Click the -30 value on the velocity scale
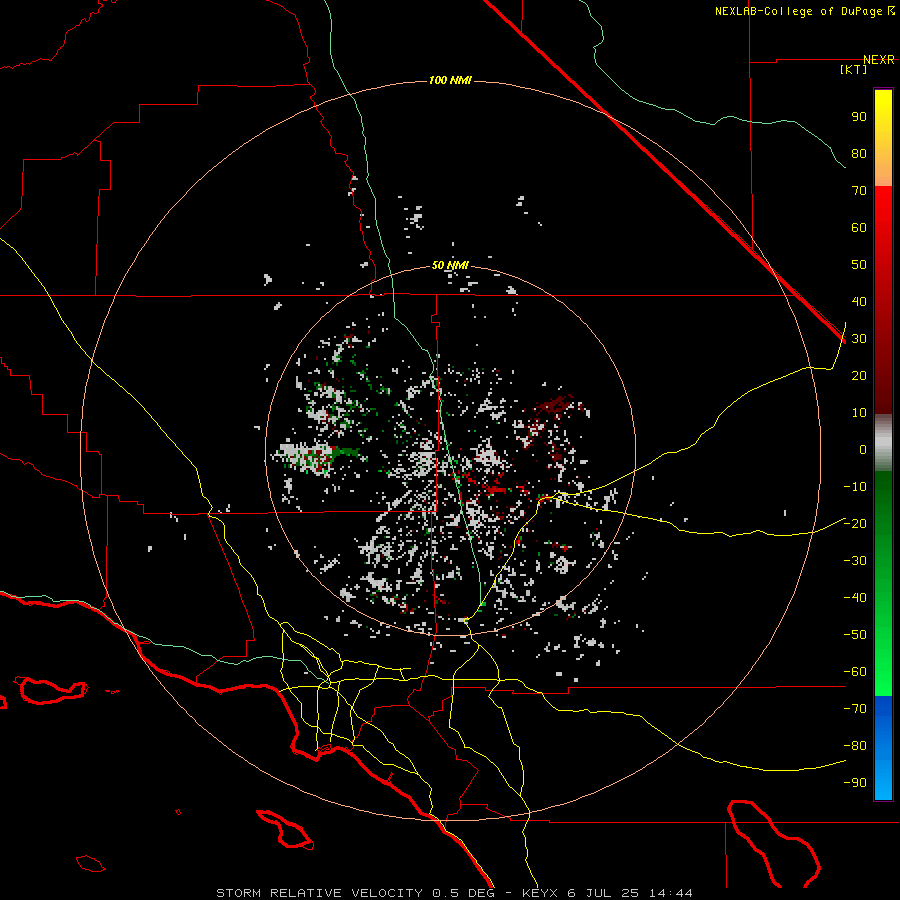This screenshot has height=900, width=900. (855, 561)
